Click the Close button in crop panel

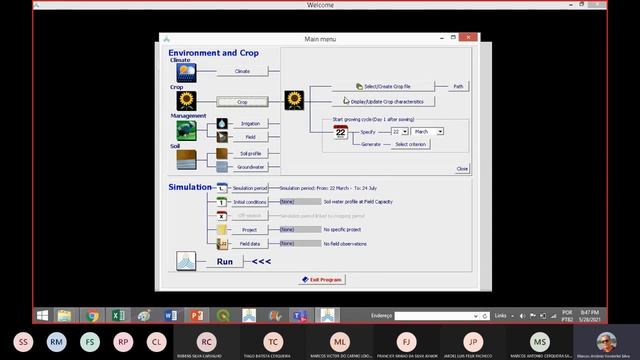click(462, 169)
